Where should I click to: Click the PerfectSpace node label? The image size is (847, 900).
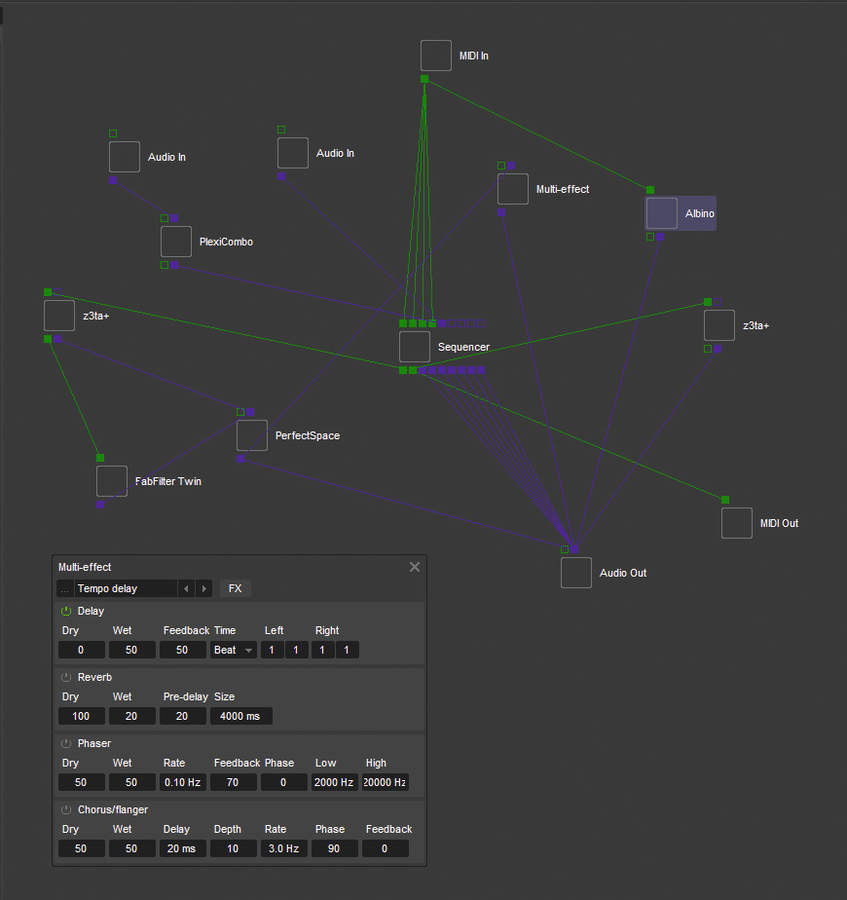click(308, 436)
